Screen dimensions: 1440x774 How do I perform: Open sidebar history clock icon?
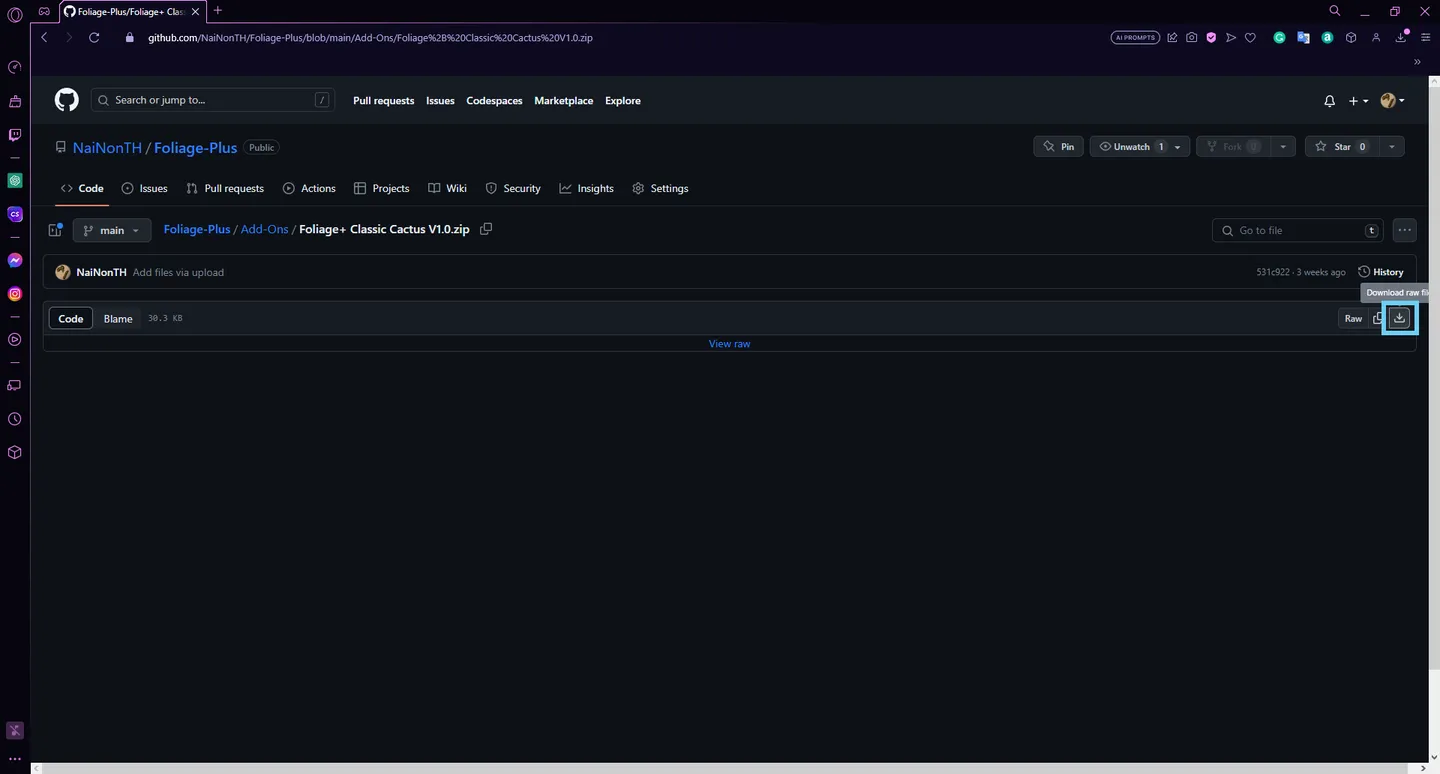15,419
